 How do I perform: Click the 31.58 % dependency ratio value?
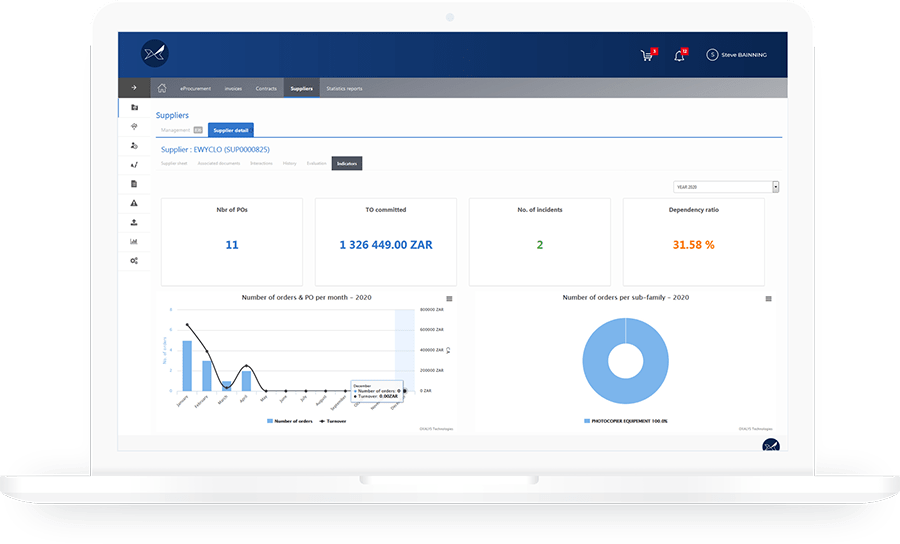pyautogui.click(x=693, y=245)
